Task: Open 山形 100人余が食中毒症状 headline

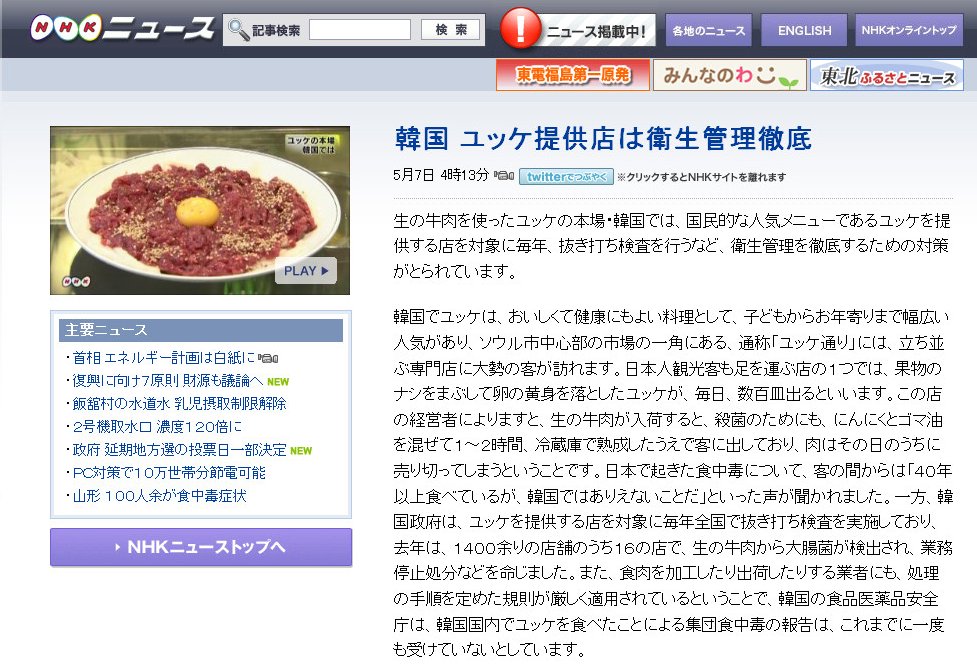Action: pyautogui.click(x=160, y=495)
